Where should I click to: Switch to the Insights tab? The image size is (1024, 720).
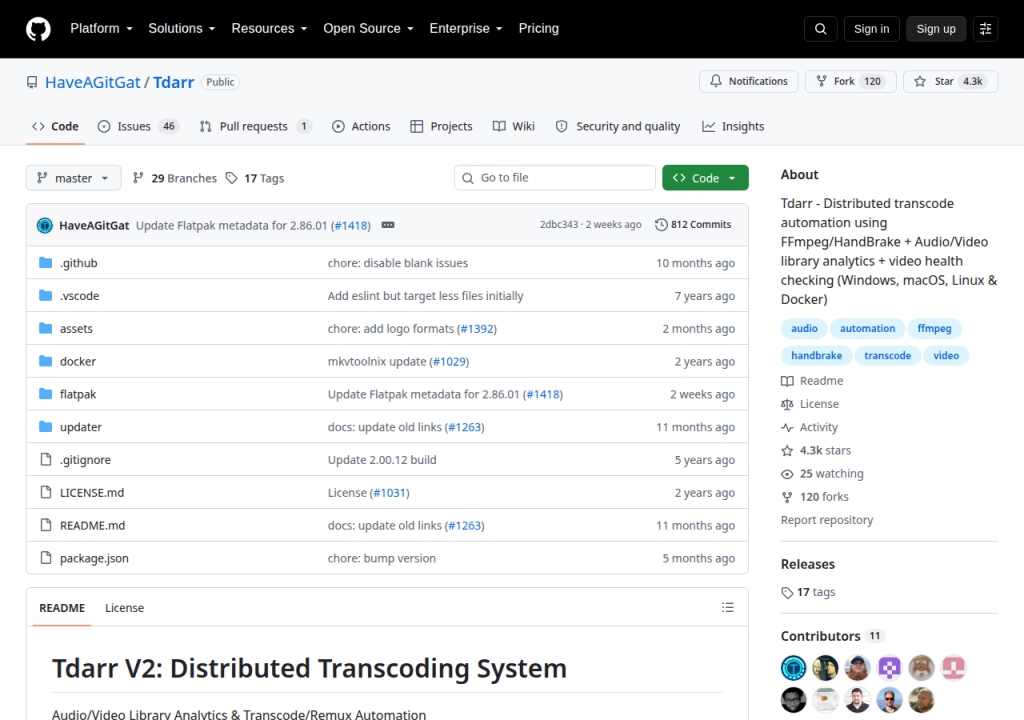pyautogui.click(x=733, y=127)
